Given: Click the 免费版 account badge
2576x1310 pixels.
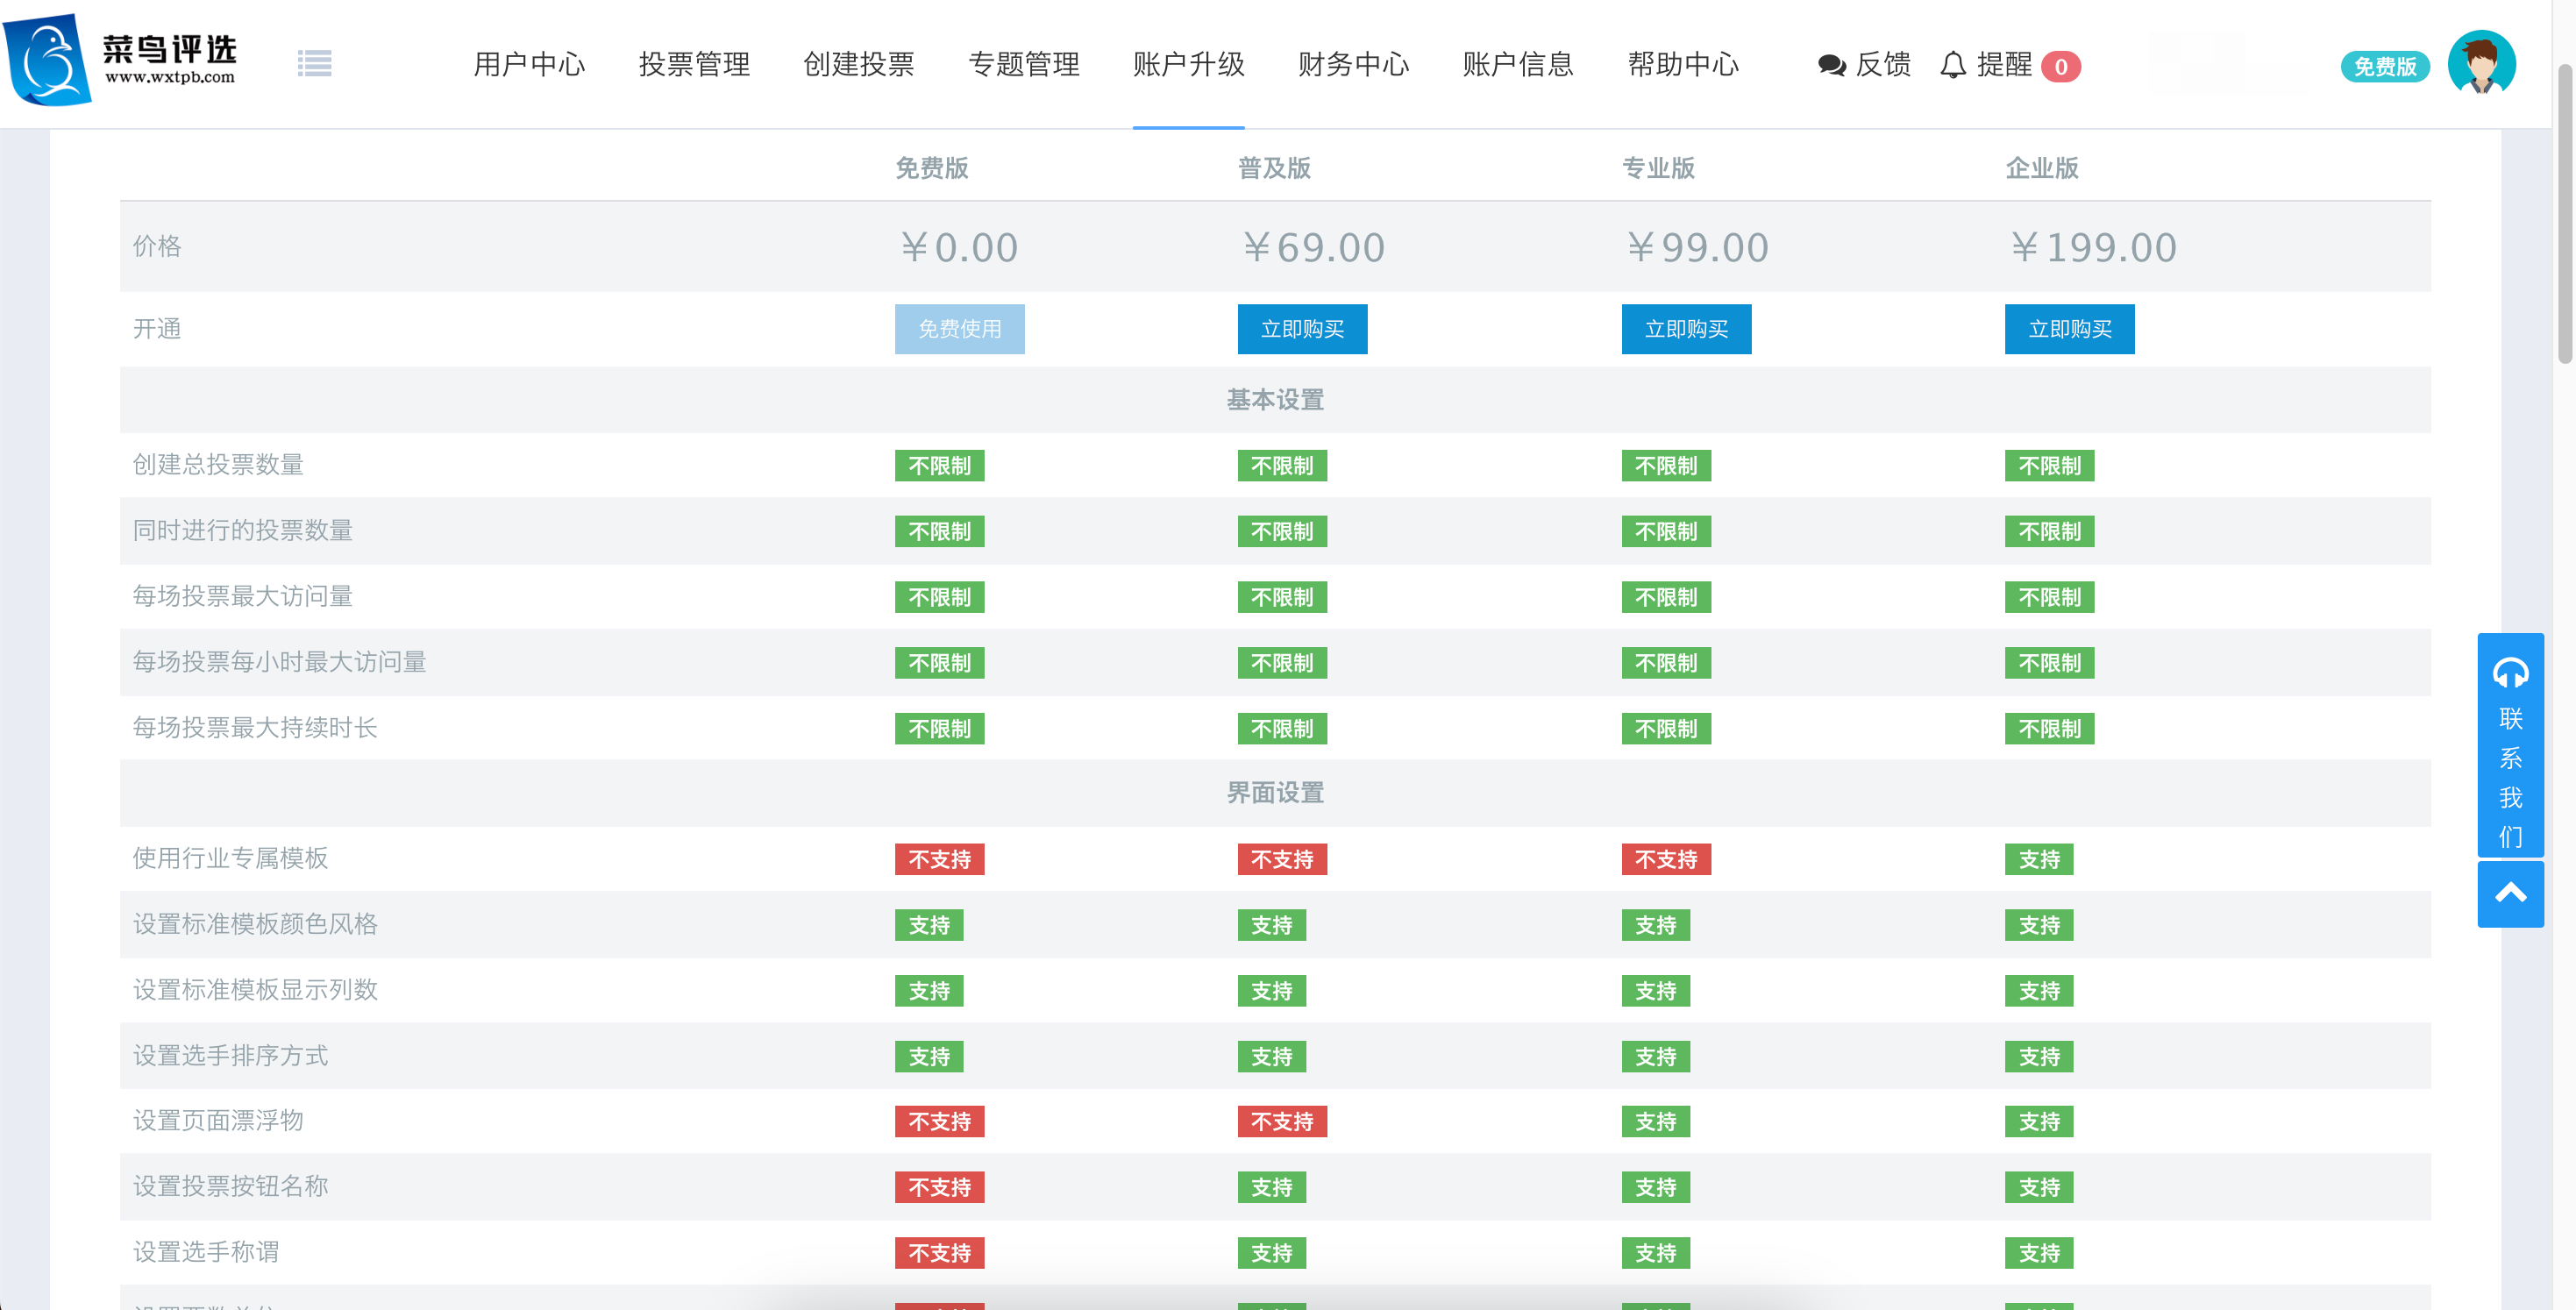Looking at the screenshot, I should (2384, 67).
